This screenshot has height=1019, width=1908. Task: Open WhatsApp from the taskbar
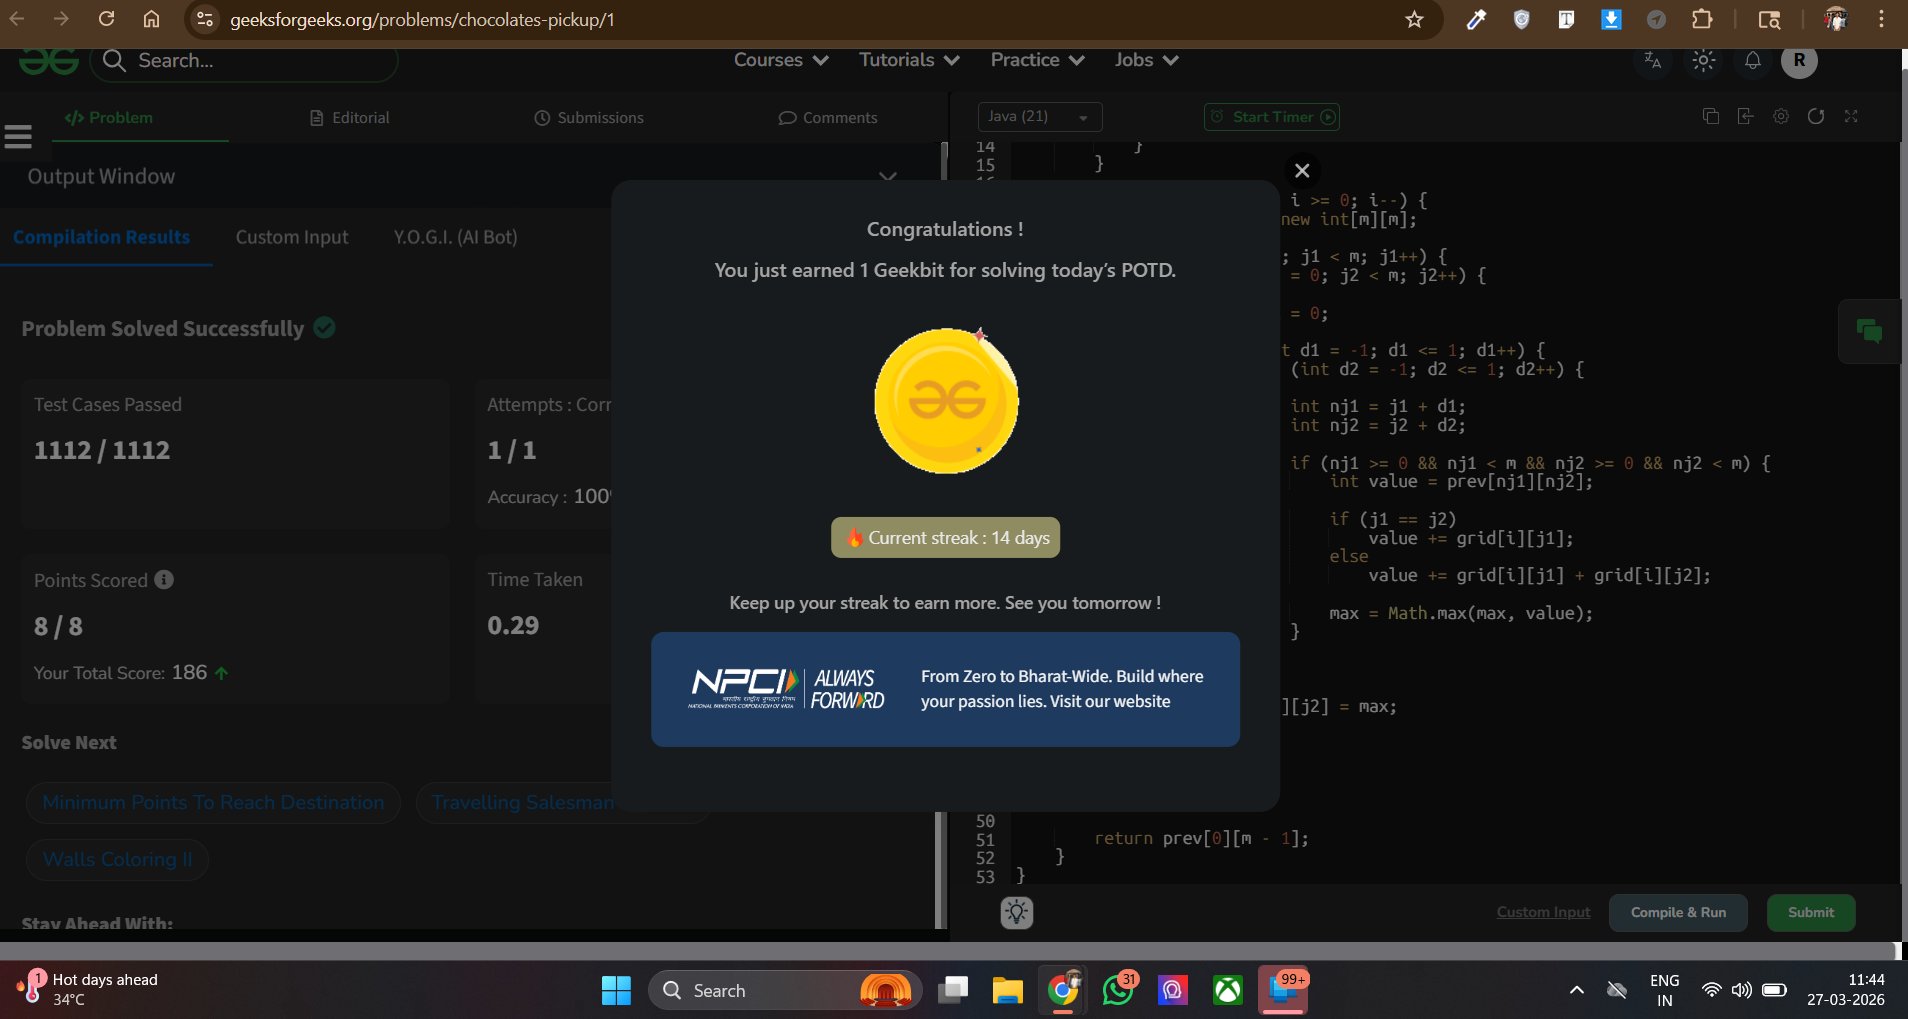1118,990
